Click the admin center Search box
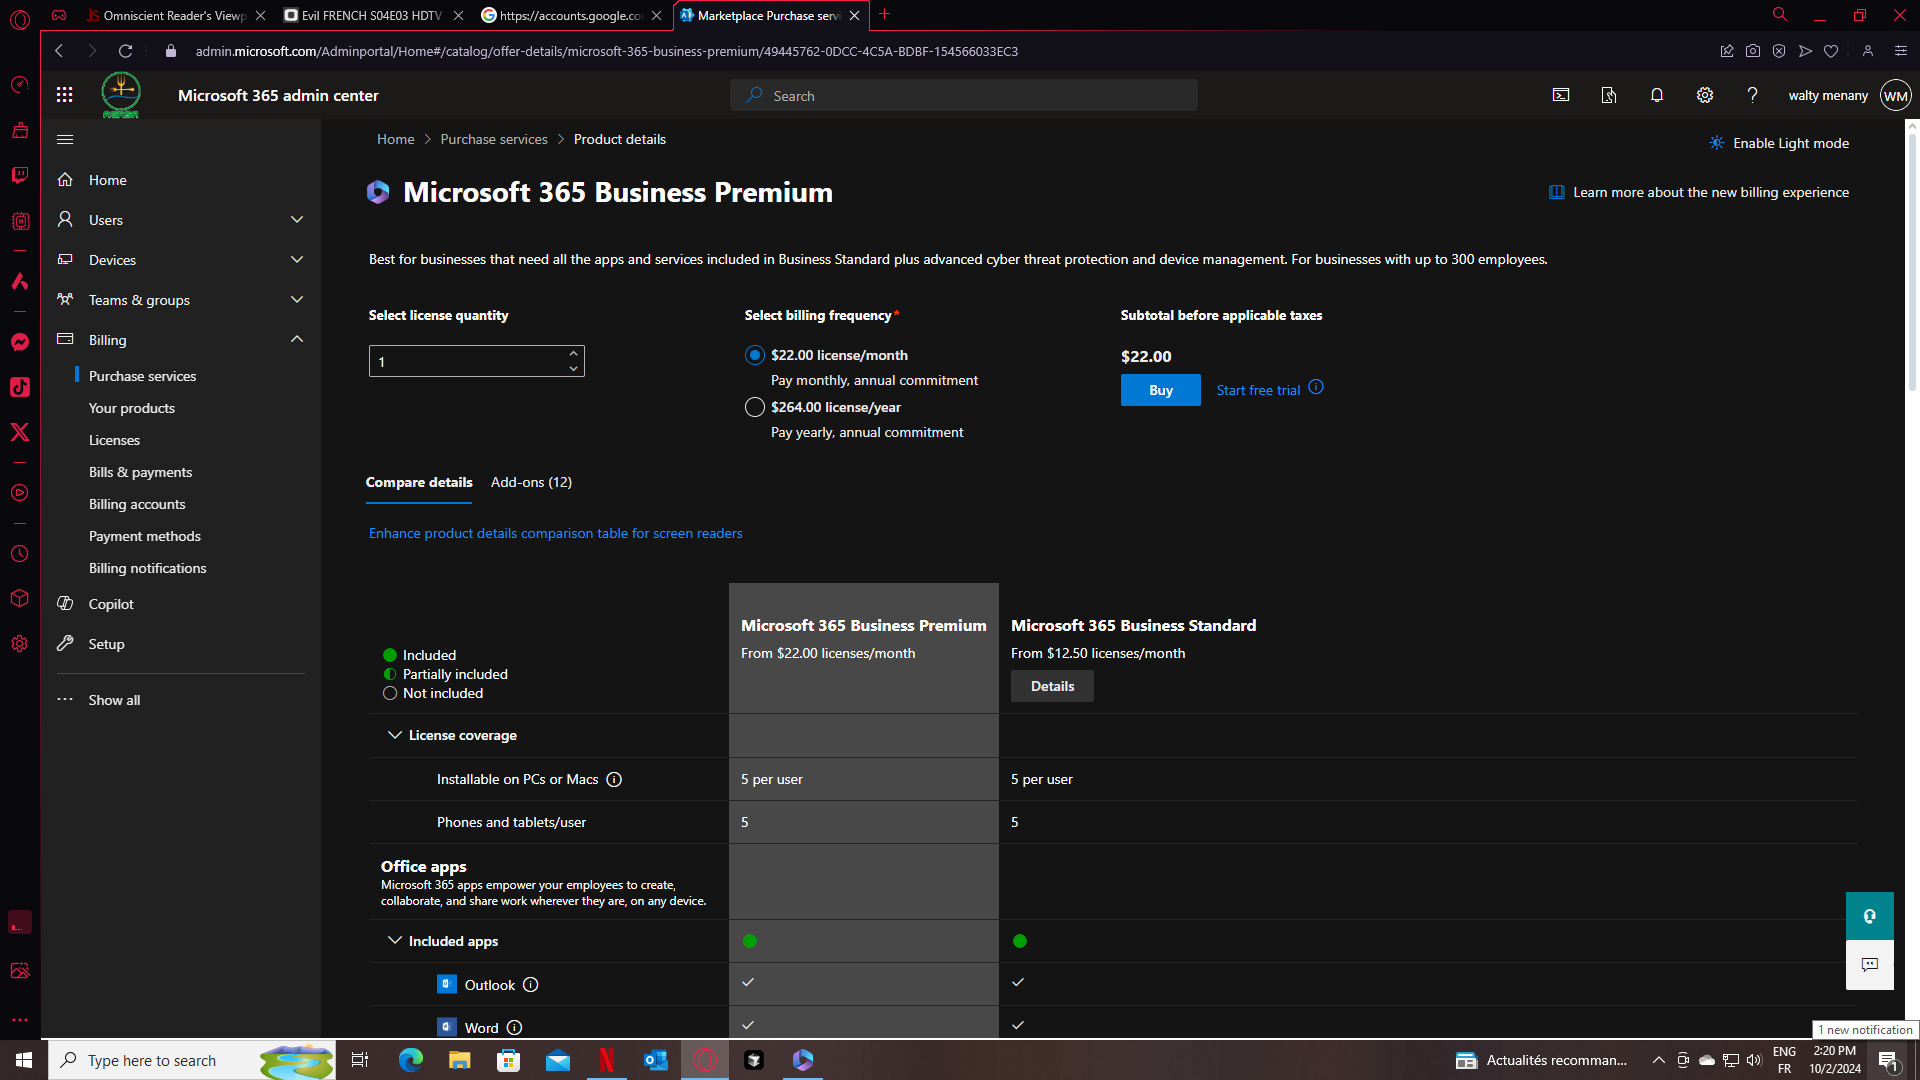This screenshot has width=1920, height=1080. tap(964, 95)
